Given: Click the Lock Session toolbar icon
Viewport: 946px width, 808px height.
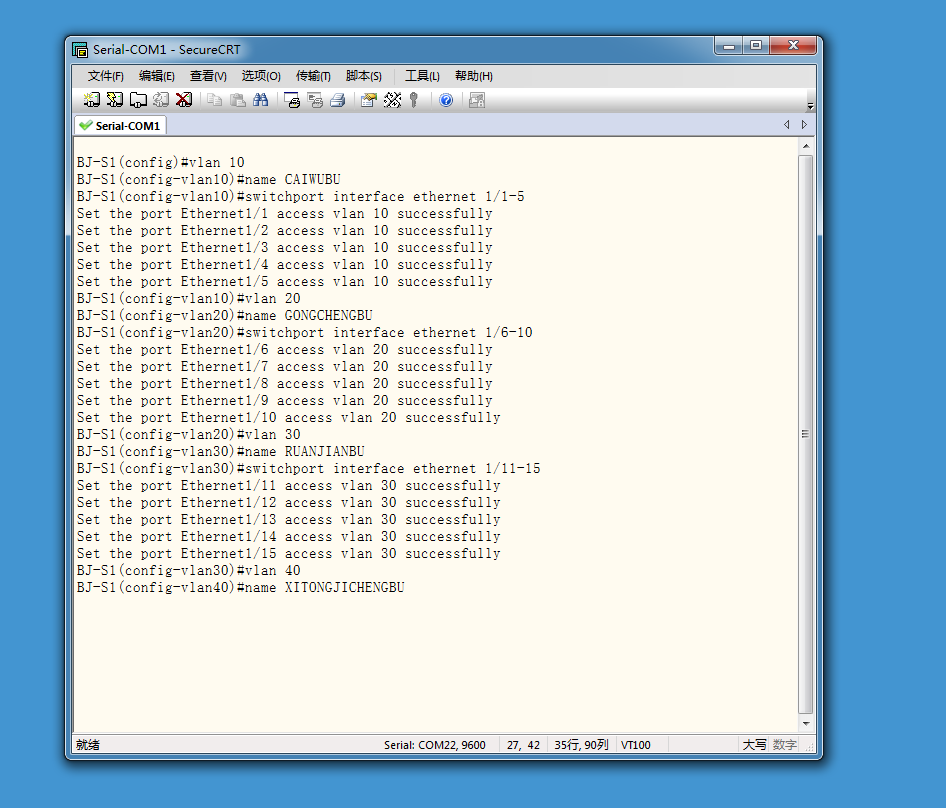Looking at the screenshot, I should (477, 100).
